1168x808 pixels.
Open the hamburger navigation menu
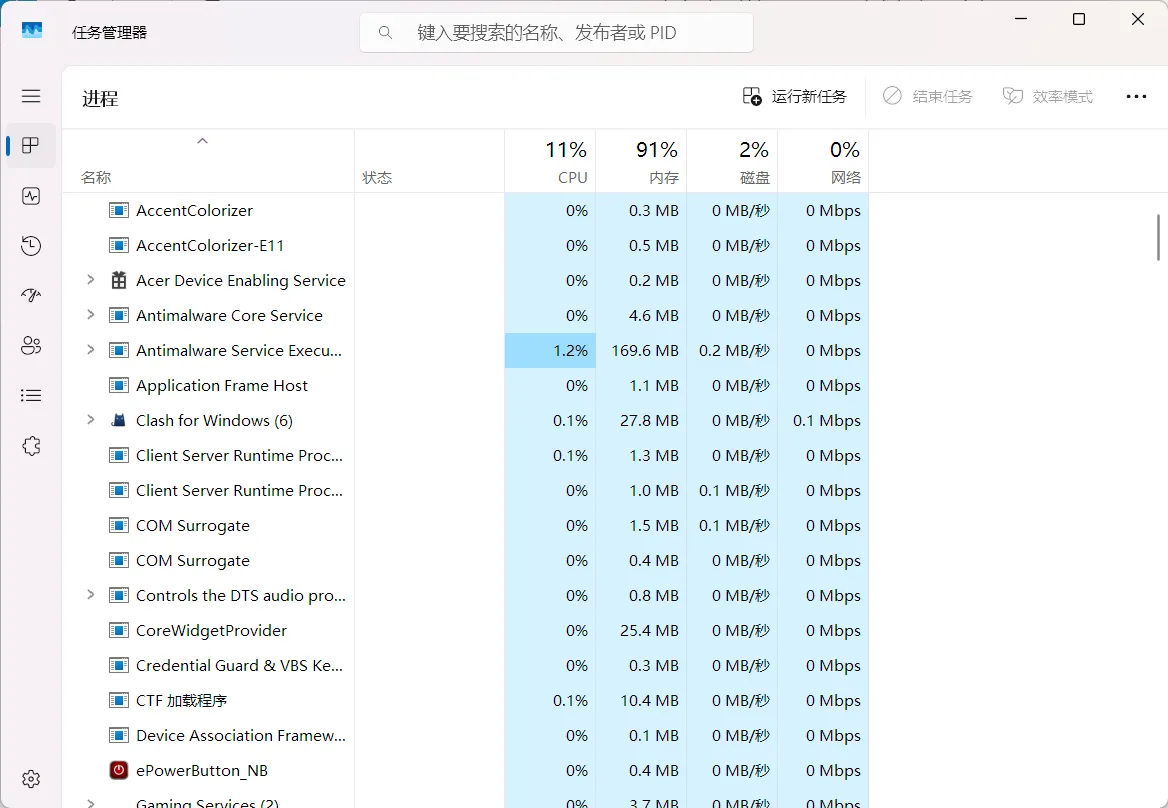(31, 96)
